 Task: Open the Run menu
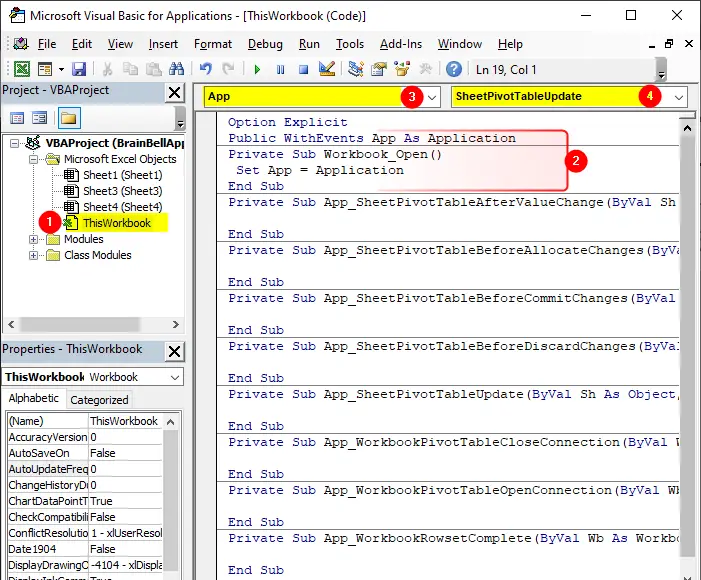[x=309, y=44]
